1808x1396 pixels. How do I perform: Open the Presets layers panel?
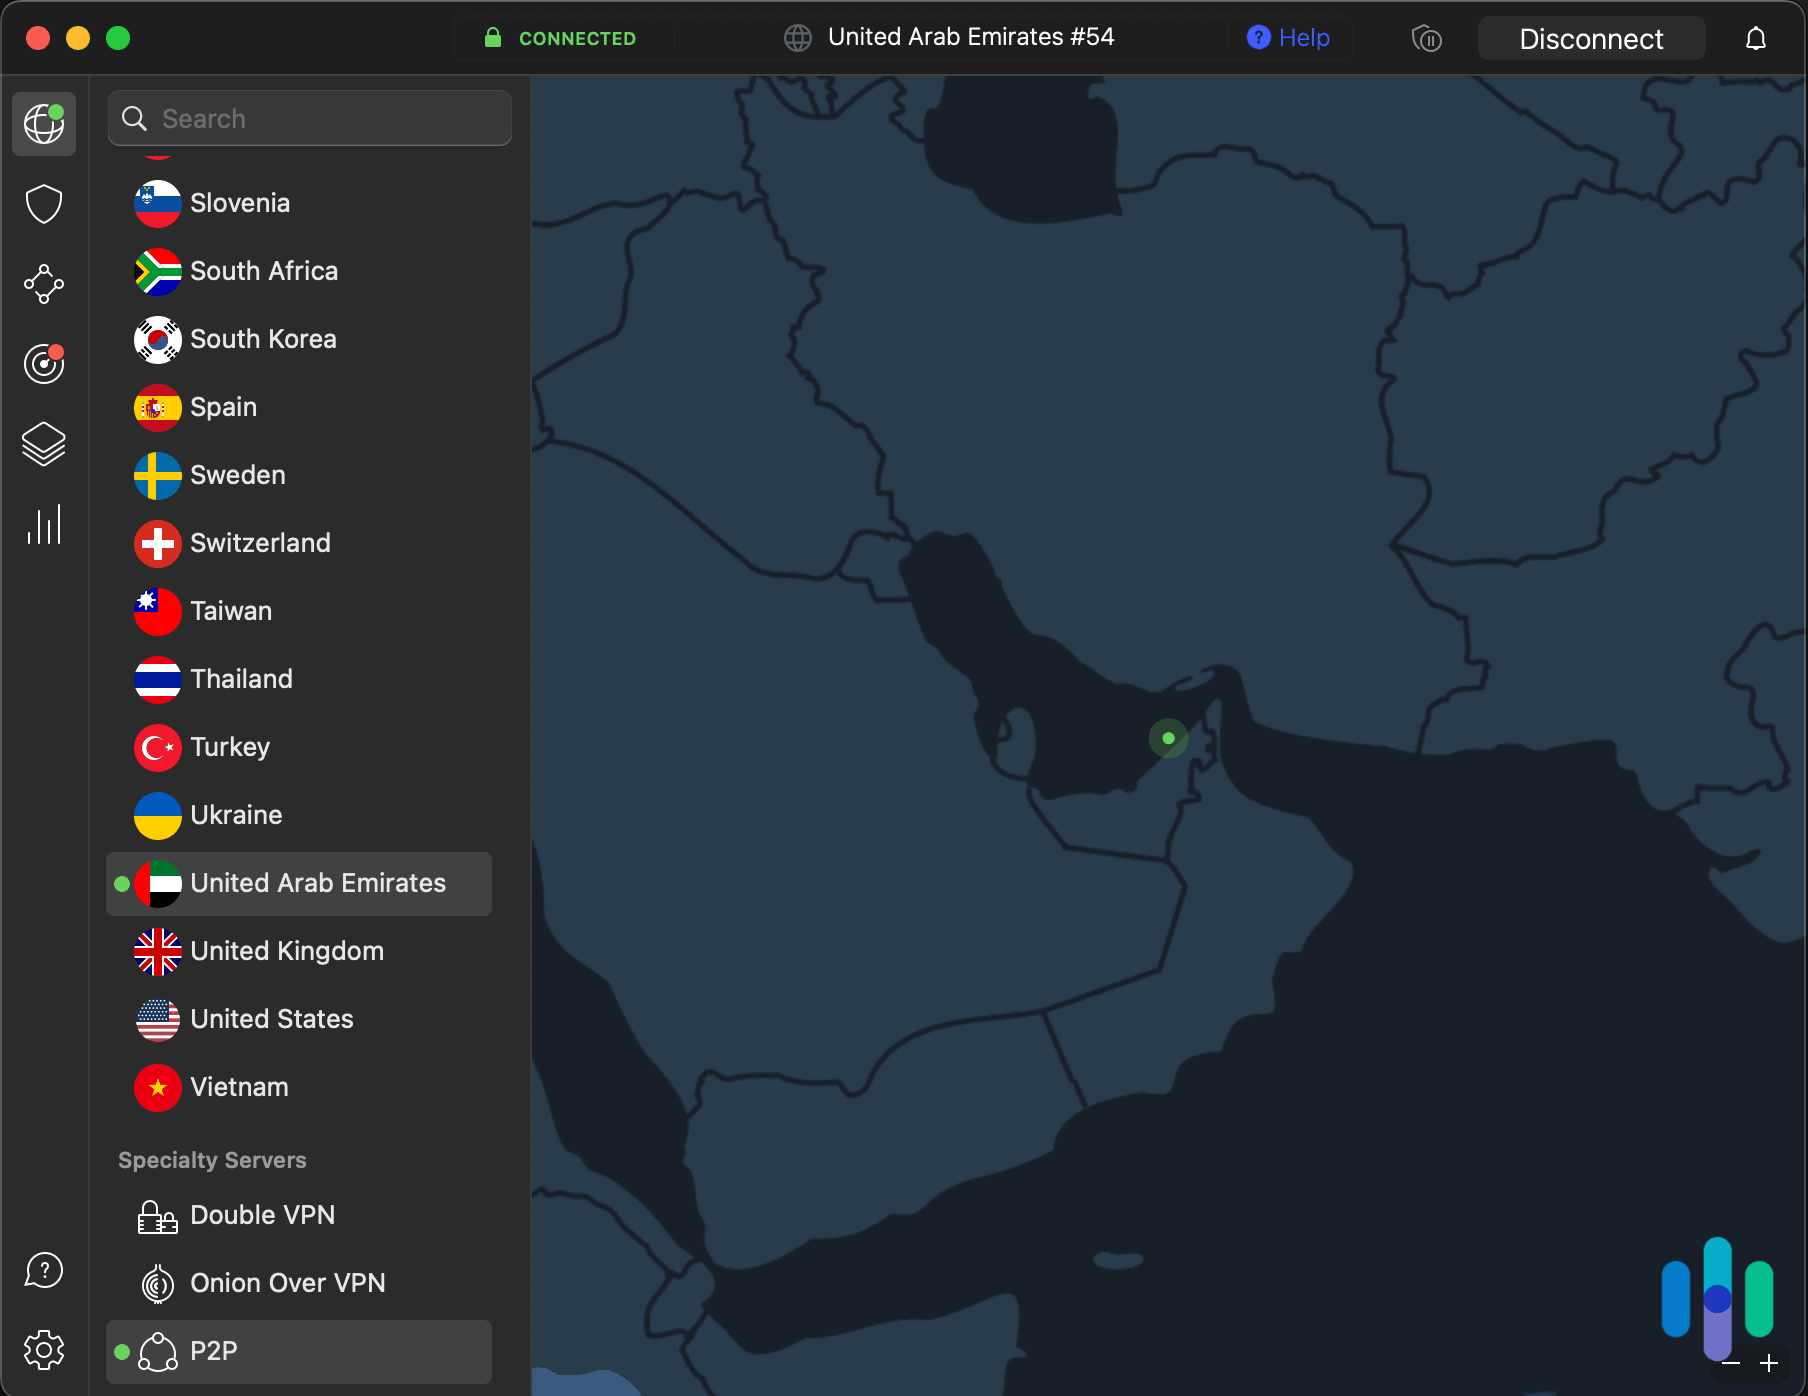click(x=43, y=444)
